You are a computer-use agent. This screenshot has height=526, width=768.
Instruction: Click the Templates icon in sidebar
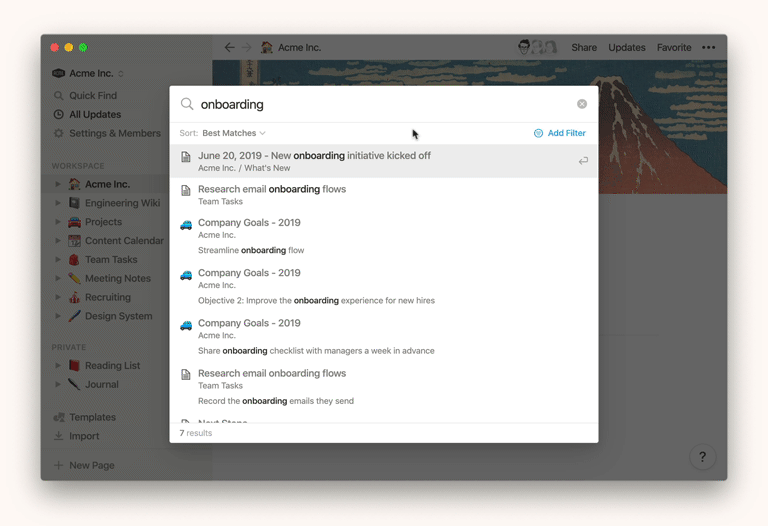[59, 417]
